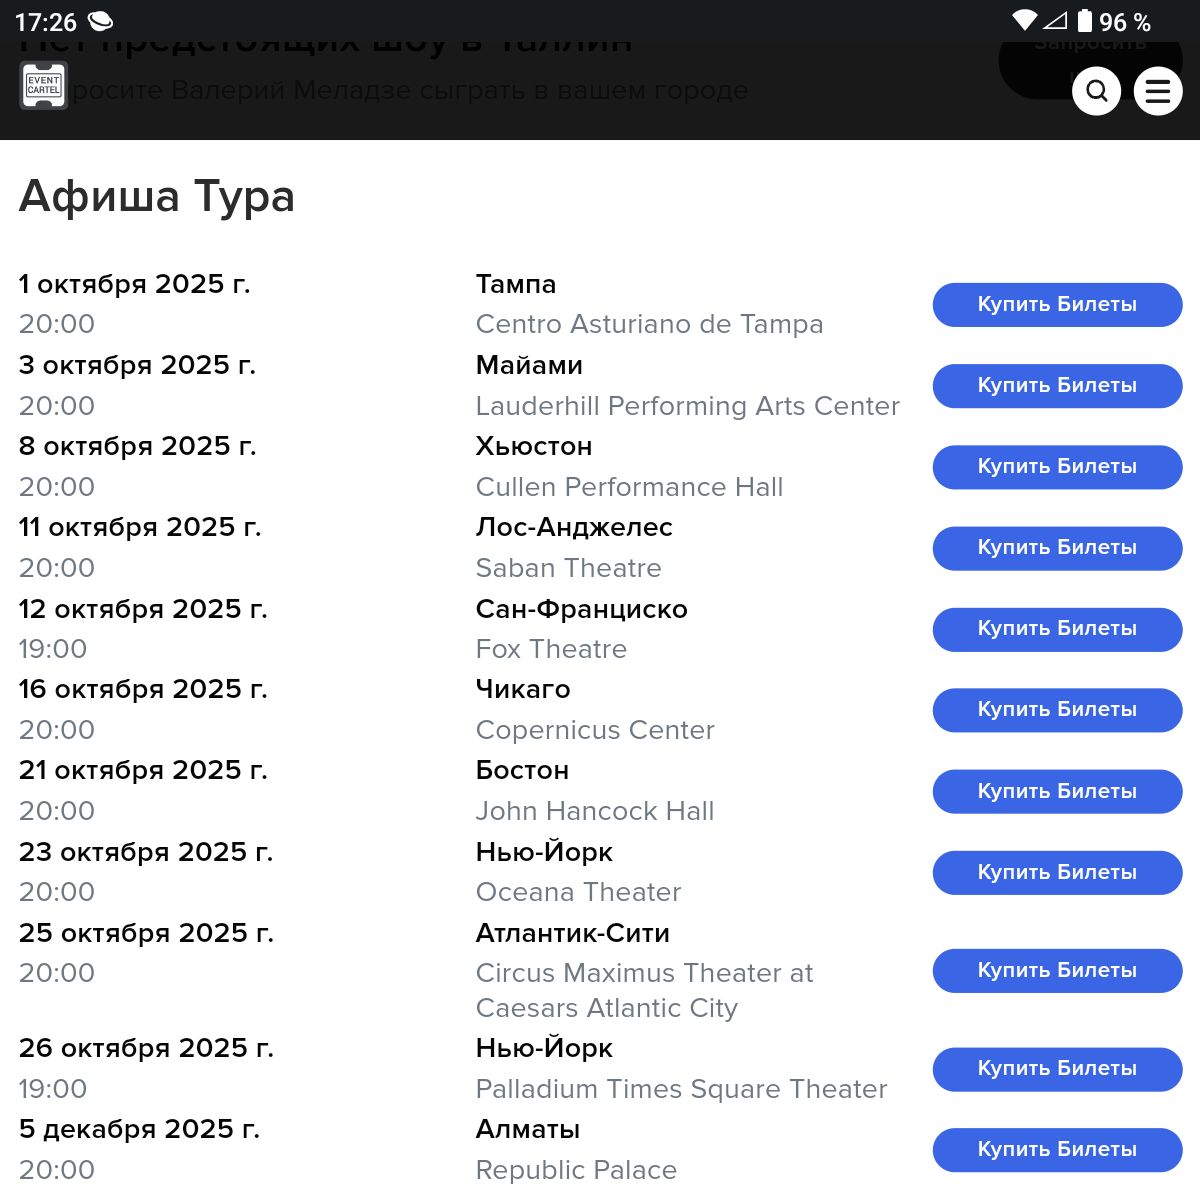The height and width of the screenshot is (1203, 1200).
Task: Tap the notification icon next to the clock
Action: click(100, 21)
